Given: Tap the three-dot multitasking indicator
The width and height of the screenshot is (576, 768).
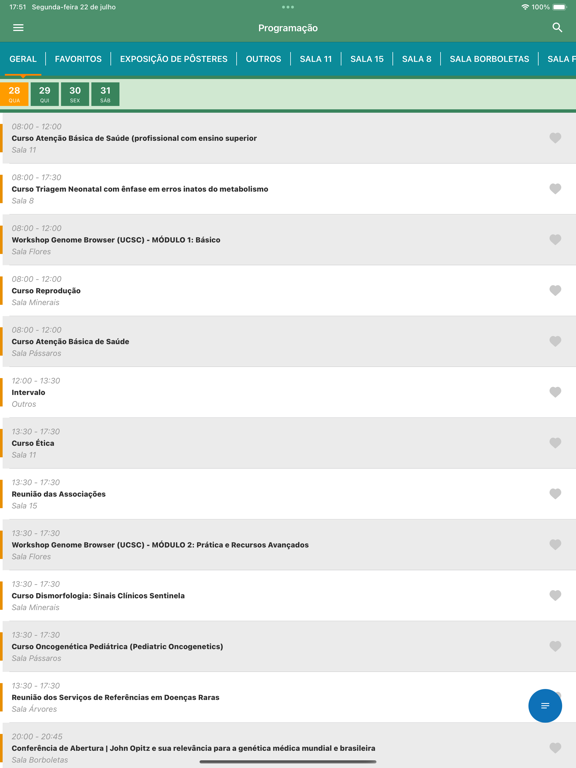Looking at the screenshot, I should coord(288,7).
